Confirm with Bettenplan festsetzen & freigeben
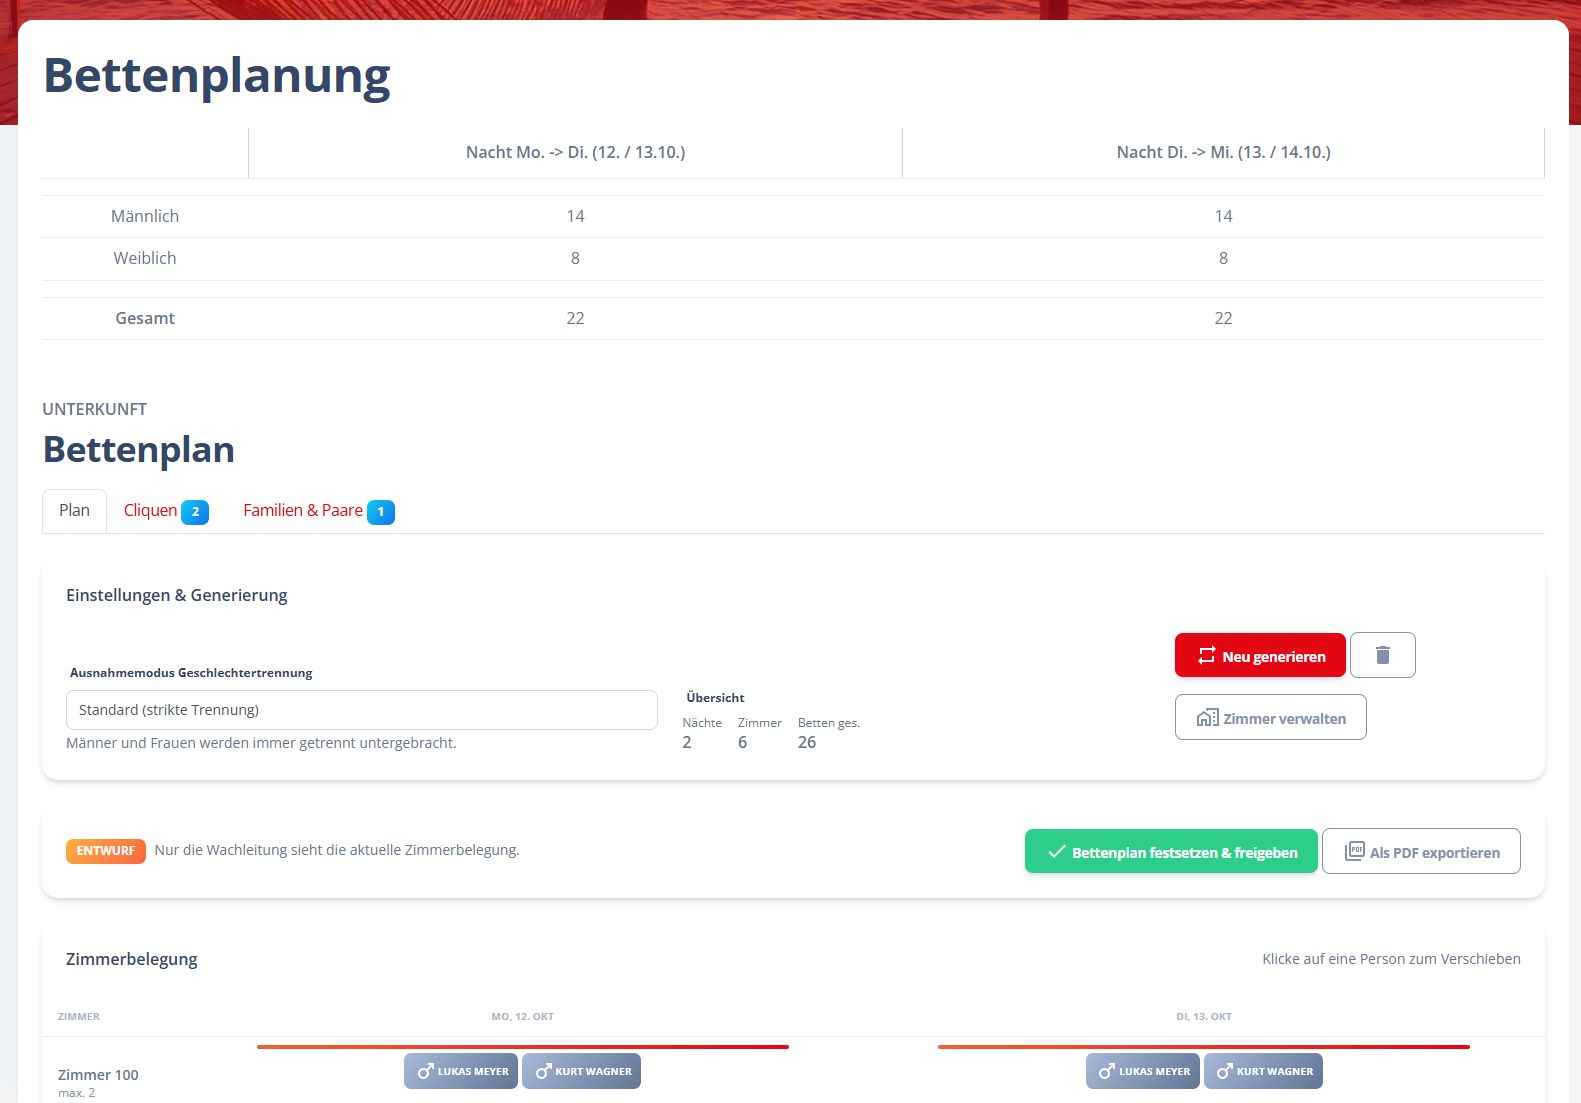The width and height of the screenshot is (1581, 1103). pyautogui.click(x=1171, y=851)
